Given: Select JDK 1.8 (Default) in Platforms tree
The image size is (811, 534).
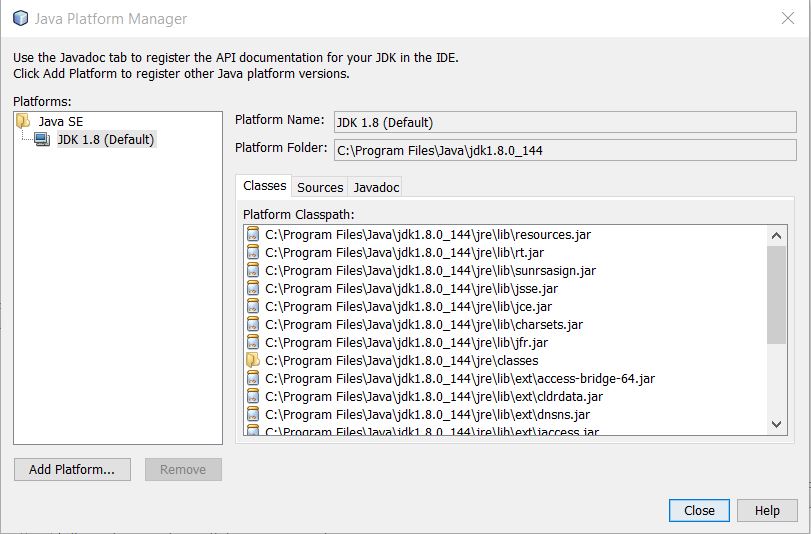Looking at the screenshot, I should [x=105, y=140].
